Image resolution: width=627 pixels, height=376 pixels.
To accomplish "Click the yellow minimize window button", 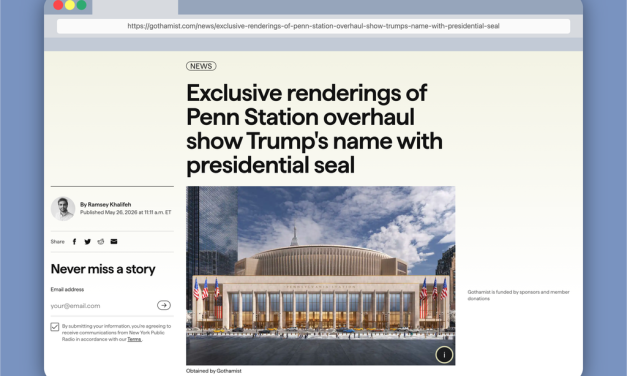I will (x=70, y=5).
